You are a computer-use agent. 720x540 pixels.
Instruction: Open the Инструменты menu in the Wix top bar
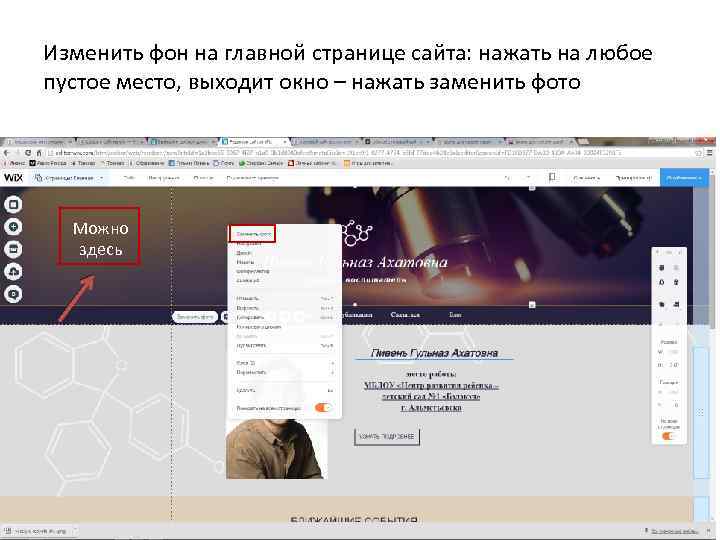[x=163, y=178]
